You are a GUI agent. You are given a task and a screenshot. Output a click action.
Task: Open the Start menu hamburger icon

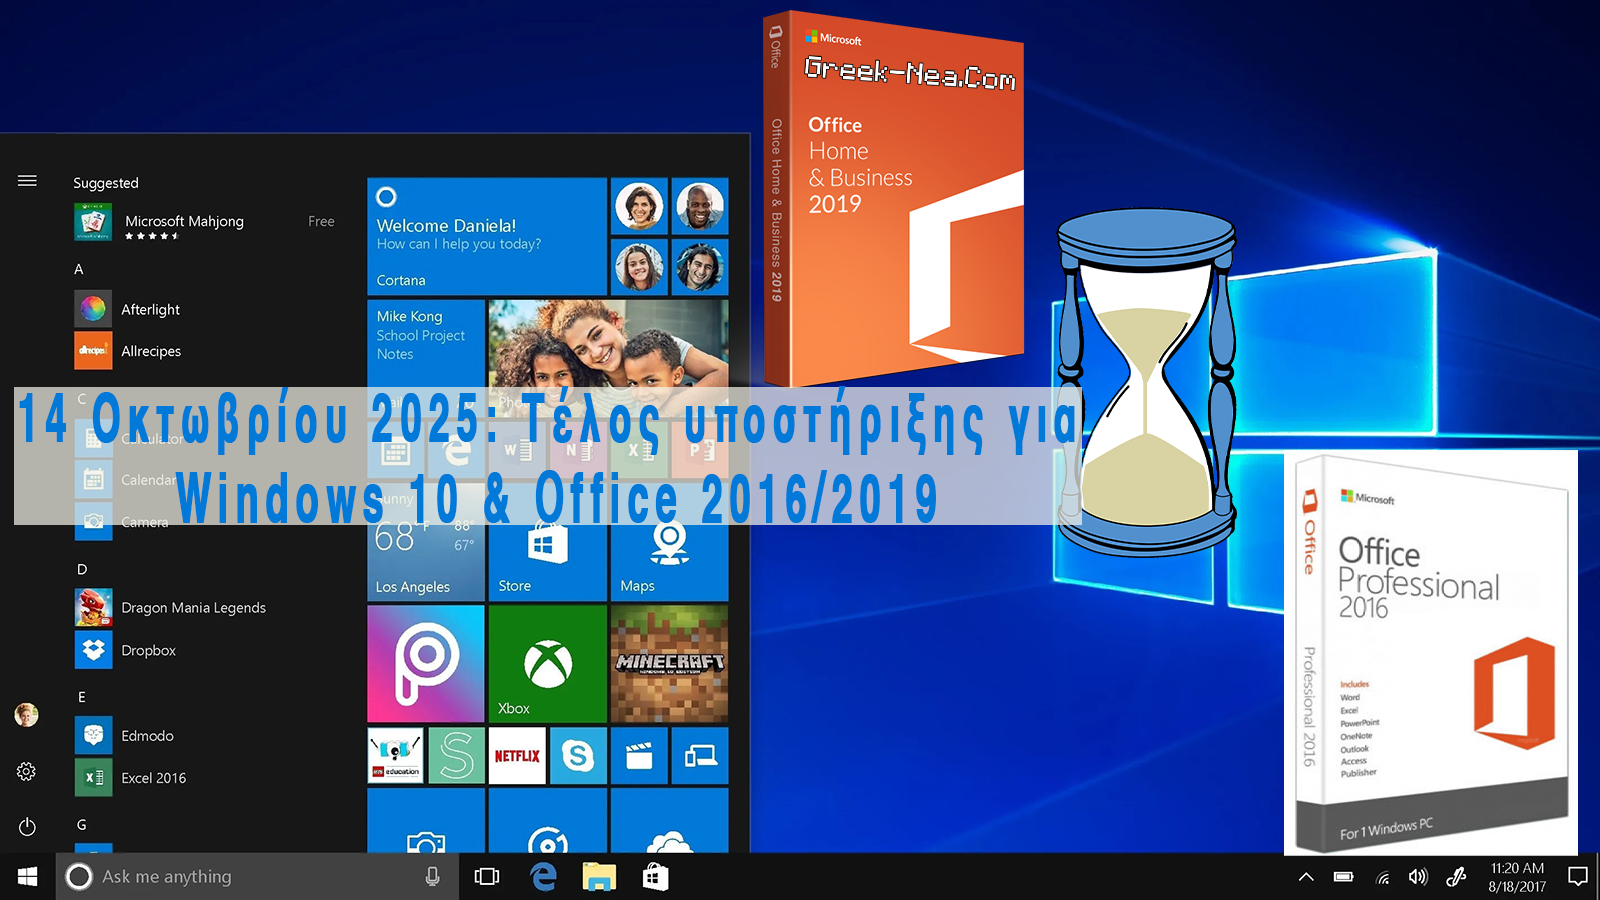[27, 181]
